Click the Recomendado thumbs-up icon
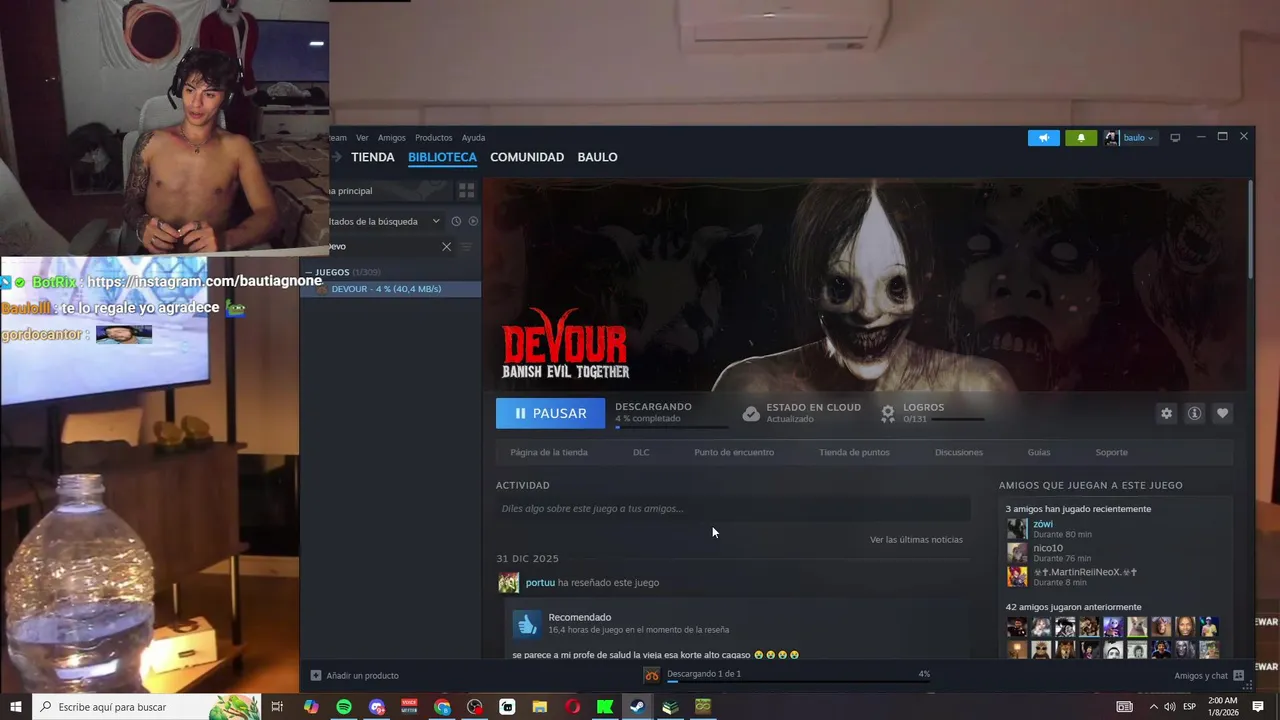Viewport: 1280px width, 720px height. (527, 624)
